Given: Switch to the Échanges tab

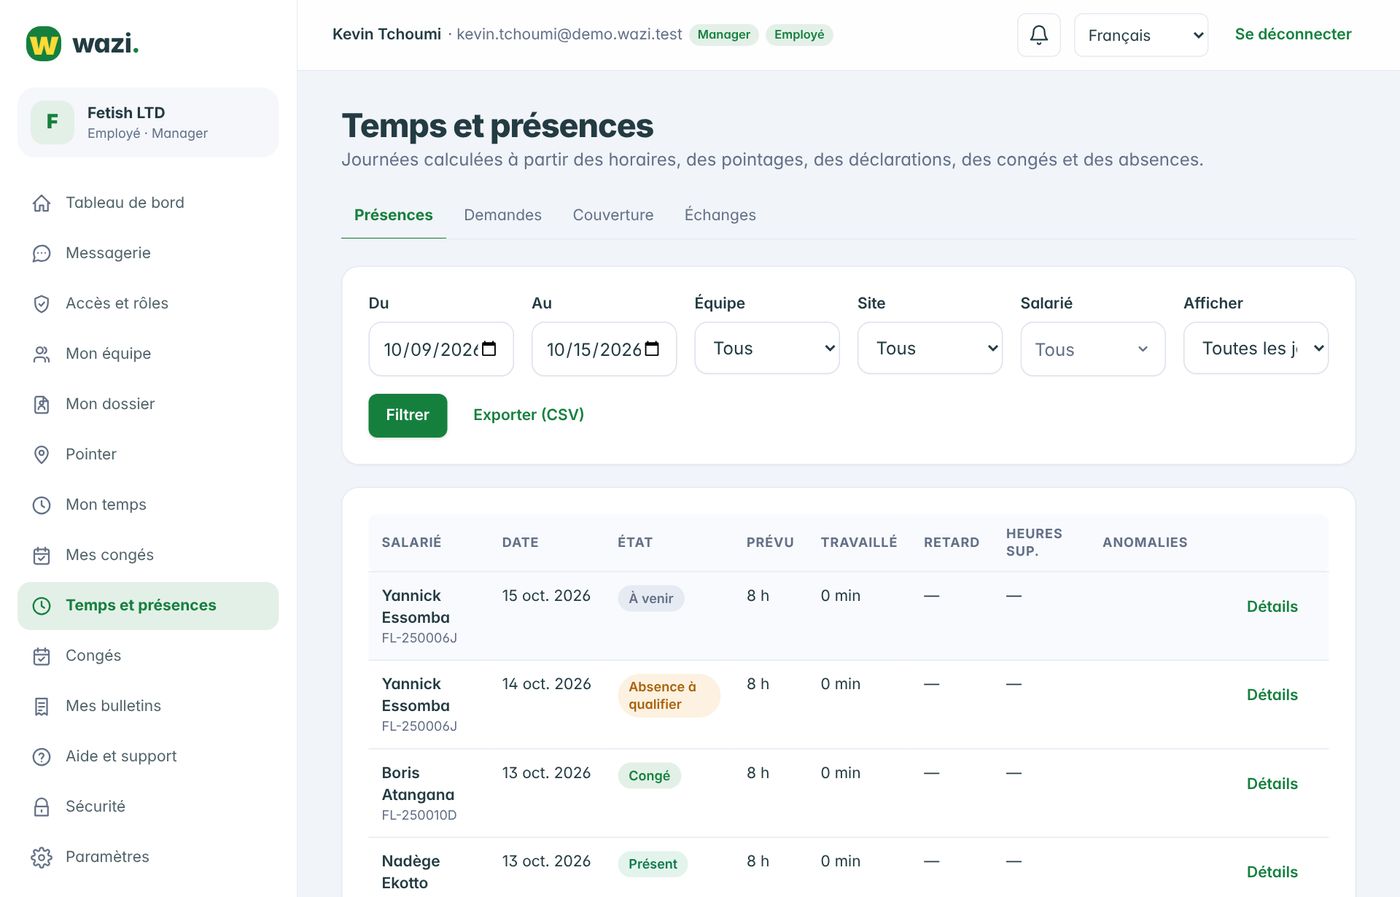Looking at the screenshot, I should pyautogui.click(x=720, y=215).
